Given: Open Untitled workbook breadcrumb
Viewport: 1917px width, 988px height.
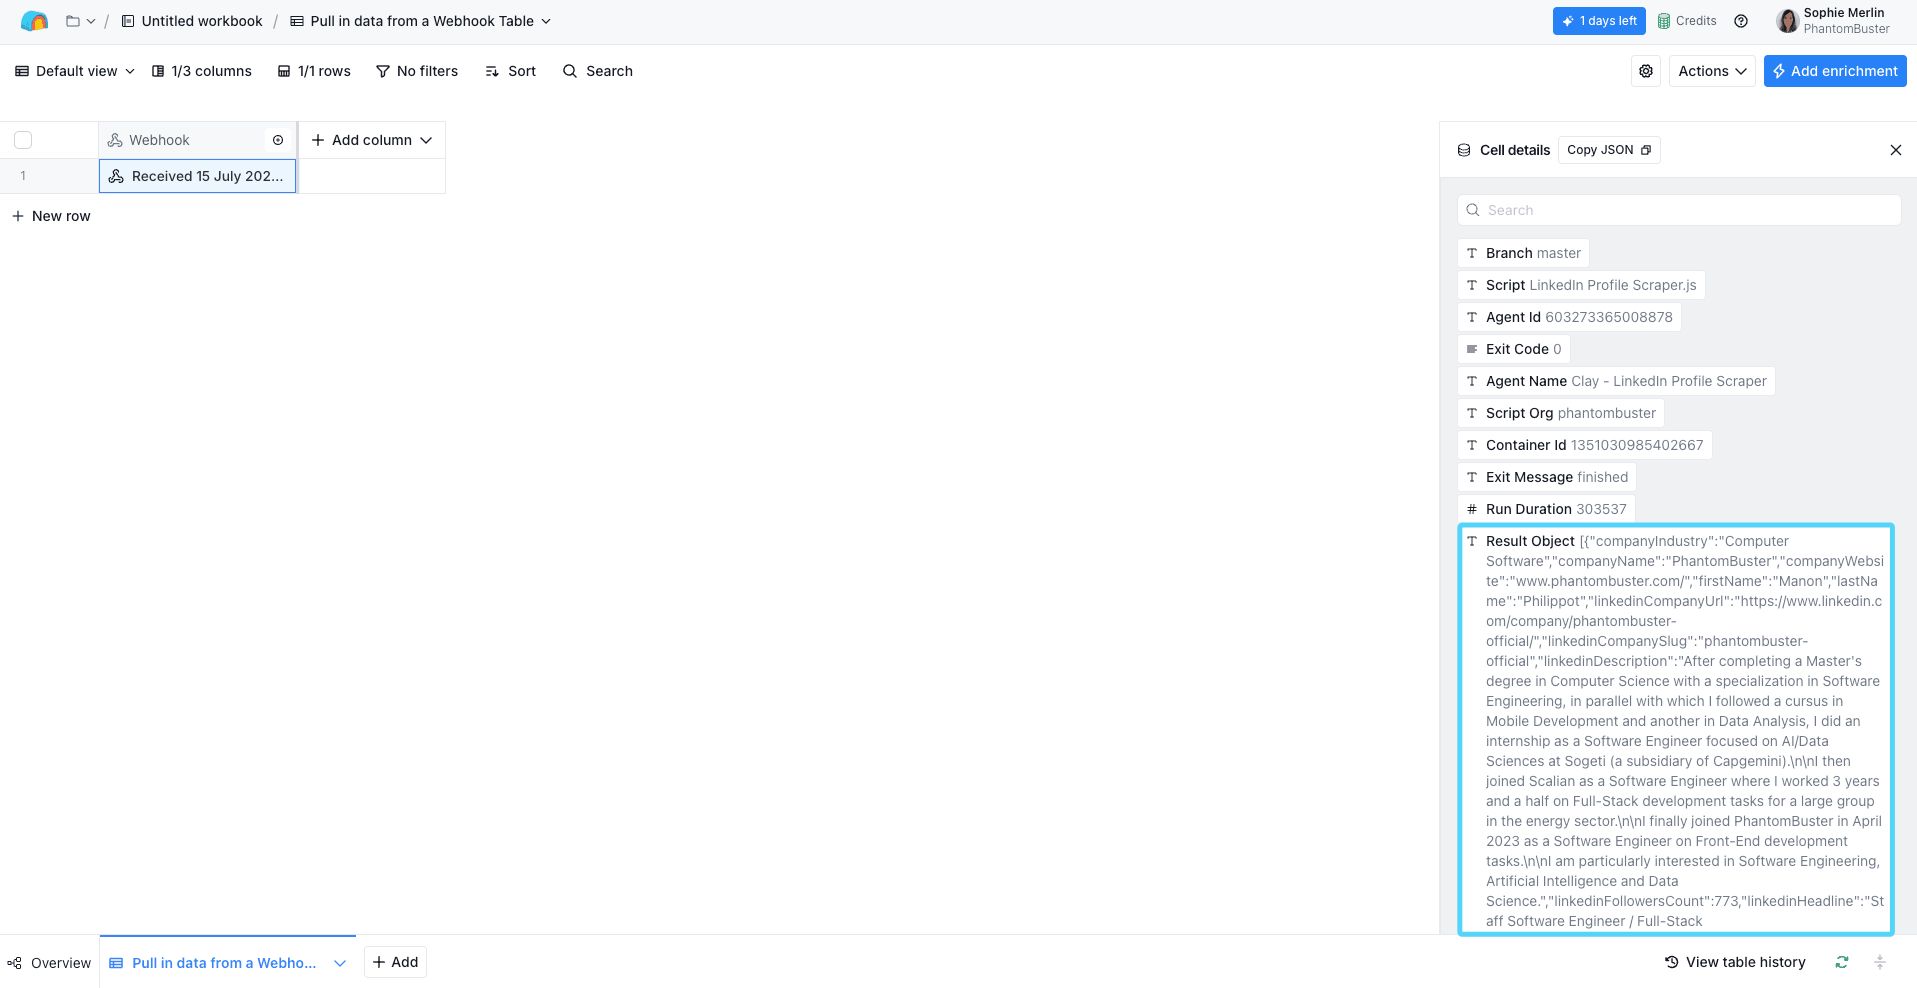Looking at the screenshot, I should [192, 21].
